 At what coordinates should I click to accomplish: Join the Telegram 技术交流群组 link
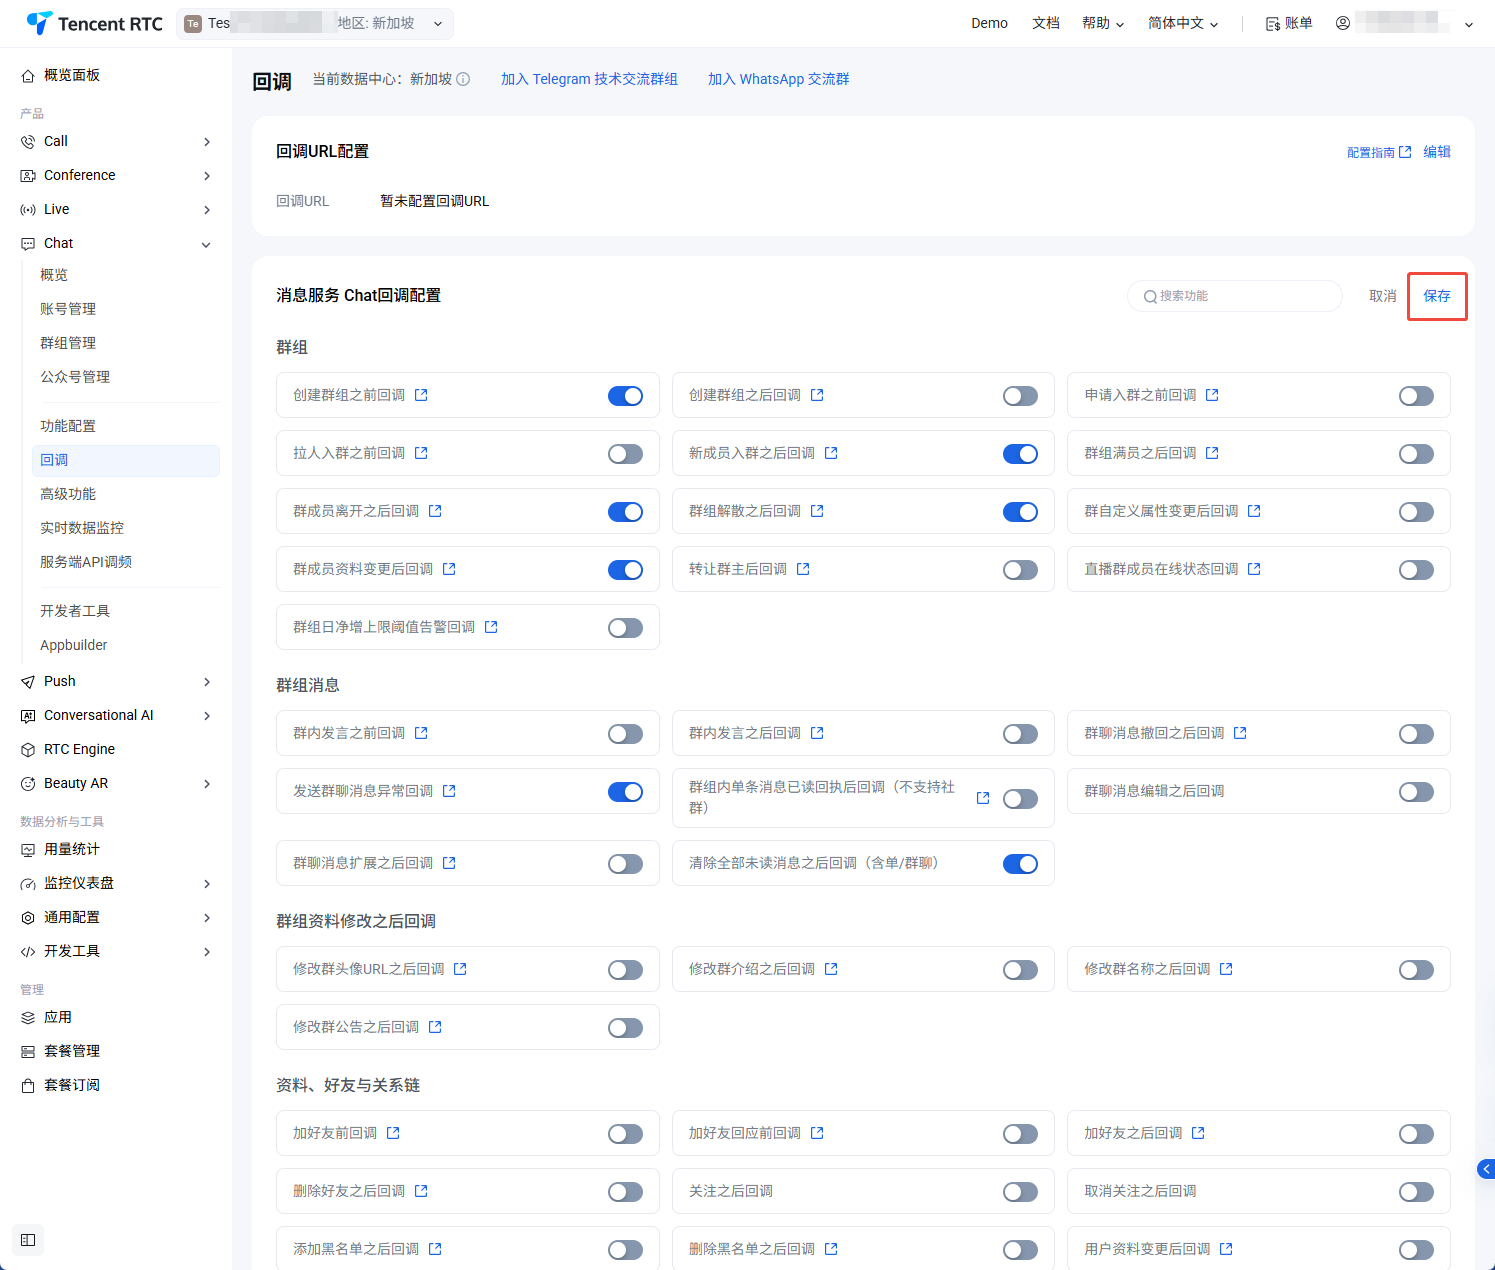coord(589,79)
